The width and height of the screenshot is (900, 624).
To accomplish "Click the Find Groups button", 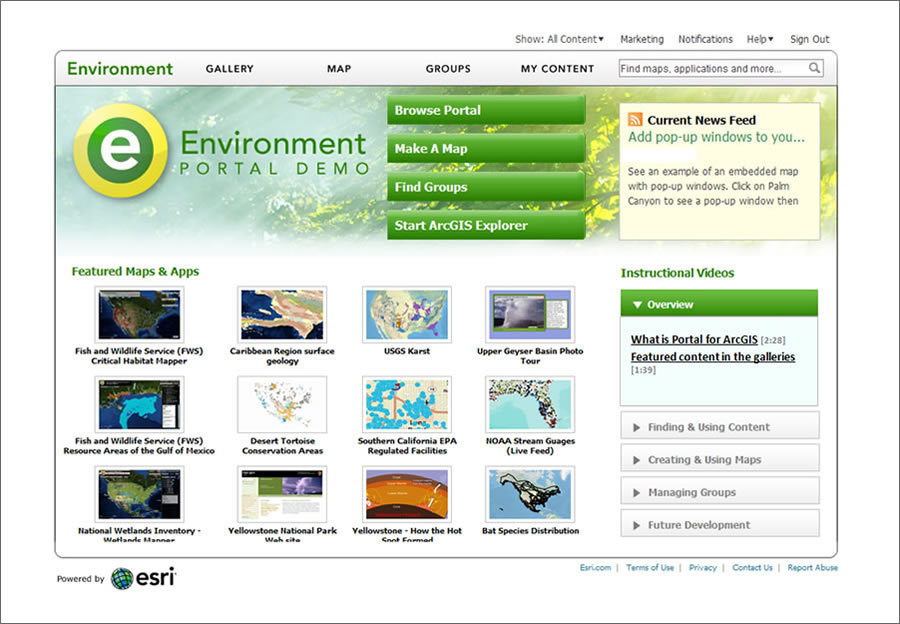I will (486, 187).
